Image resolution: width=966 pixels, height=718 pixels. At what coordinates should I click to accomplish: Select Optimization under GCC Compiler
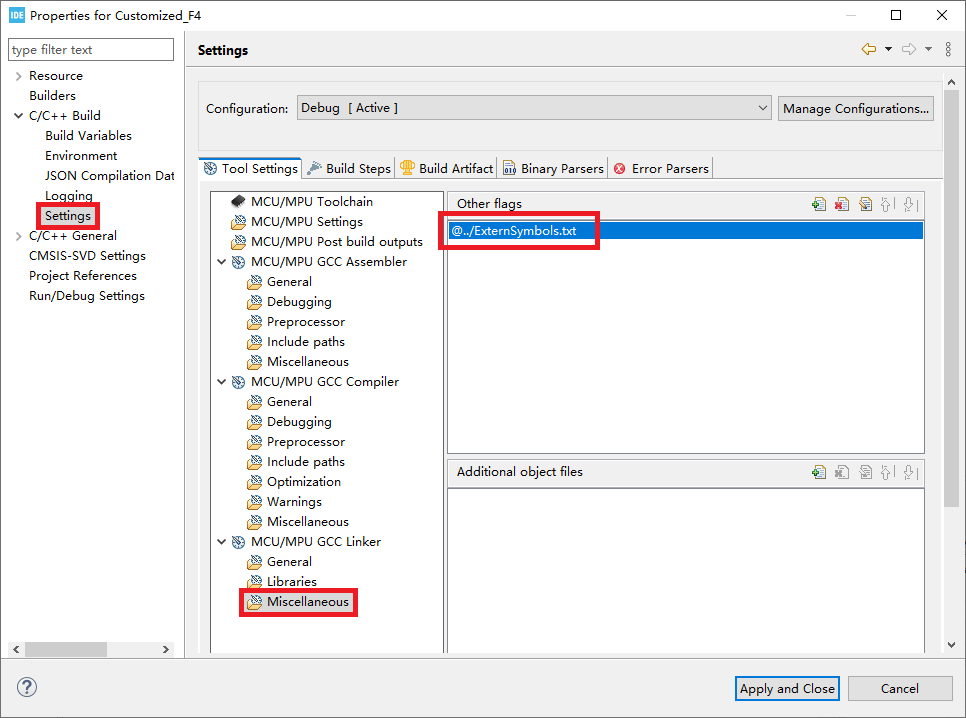303,482
